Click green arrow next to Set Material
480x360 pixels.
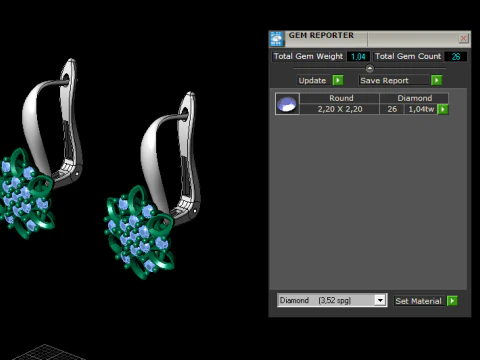click(452, 301)
